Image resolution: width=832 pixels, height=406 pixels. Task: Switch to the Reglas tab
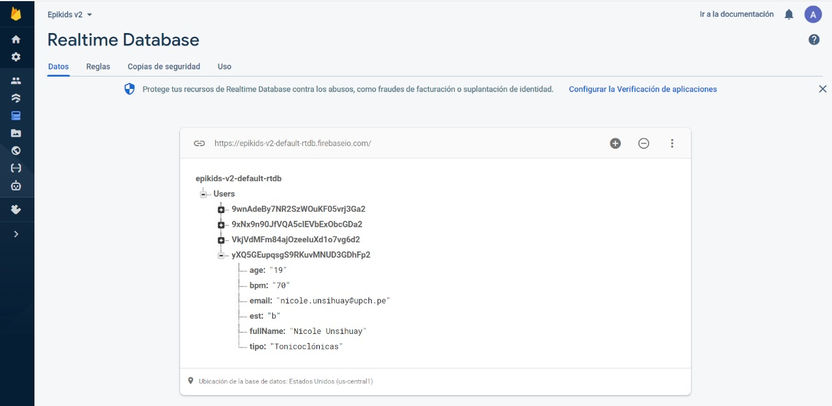(x=98, y=67)
